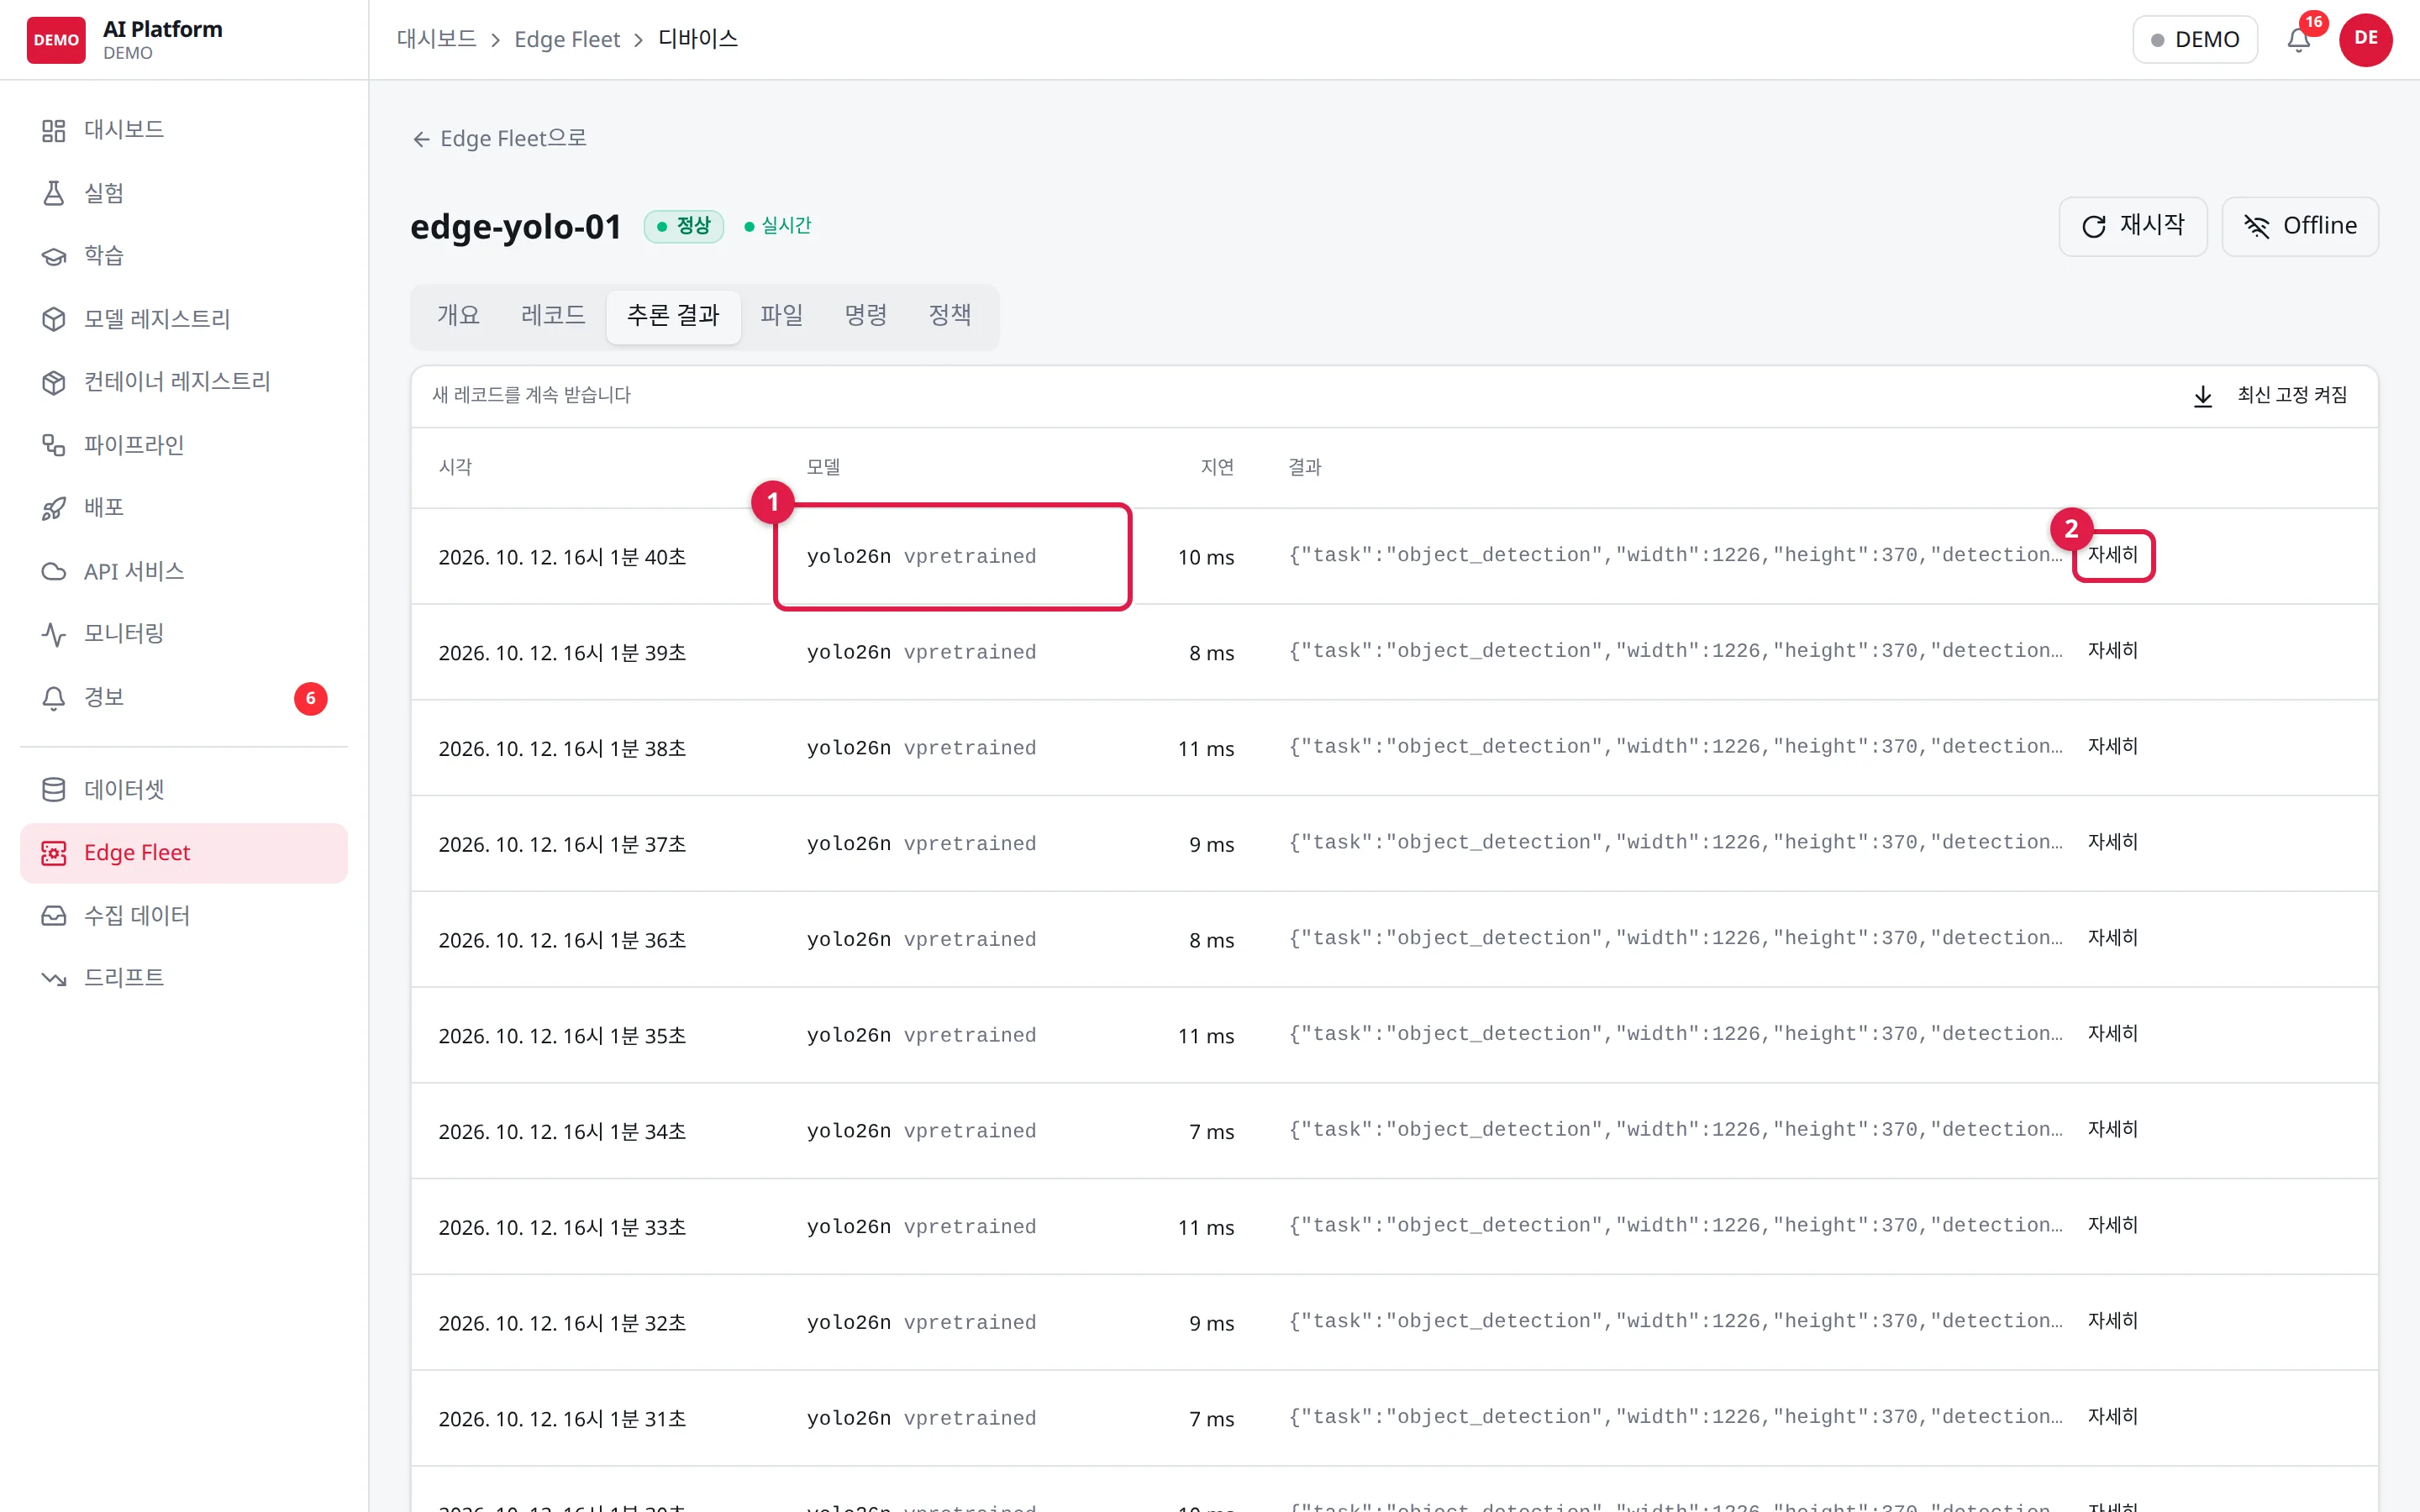Open the 수집 데이터 inbox icon
Viewport: 2420px width, 1512px height.
click(x=54, y=916)
